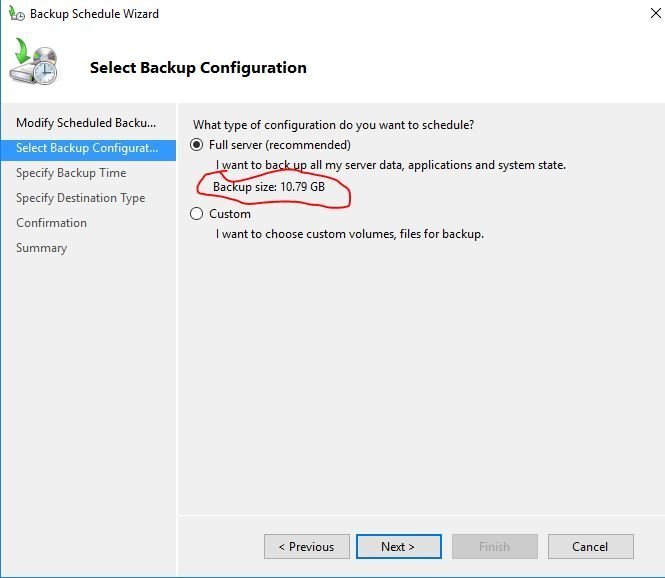This screenshot has width=665, height=578.
Task: Open the Modify Scheduled Backup step
Action: [86, 123]
